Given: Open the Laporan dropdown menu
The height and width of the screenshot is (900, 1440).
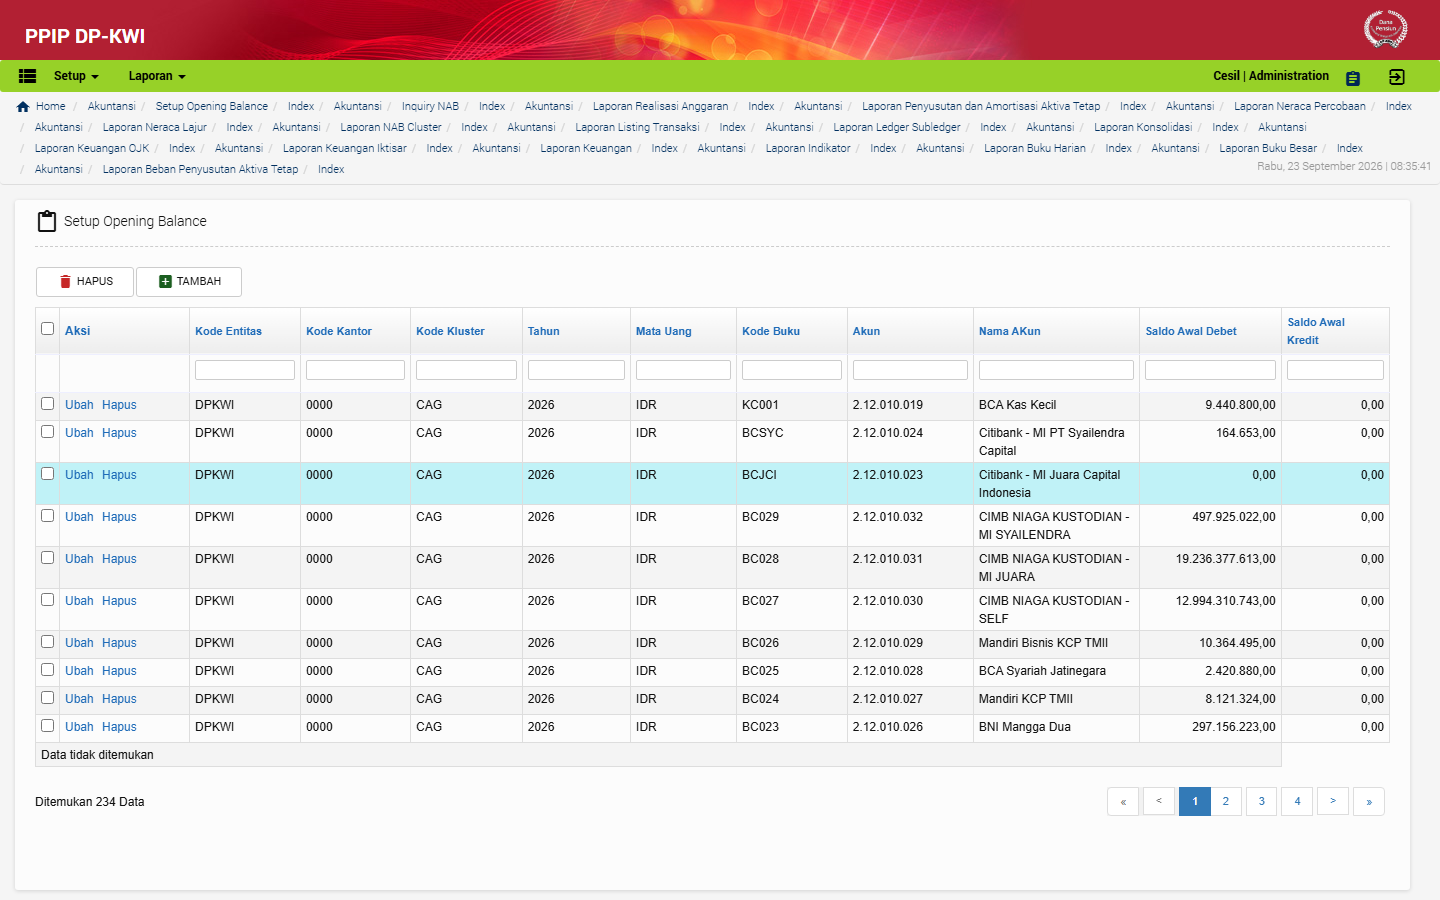Looking at the screenshot, I should (x=157, y=76).
